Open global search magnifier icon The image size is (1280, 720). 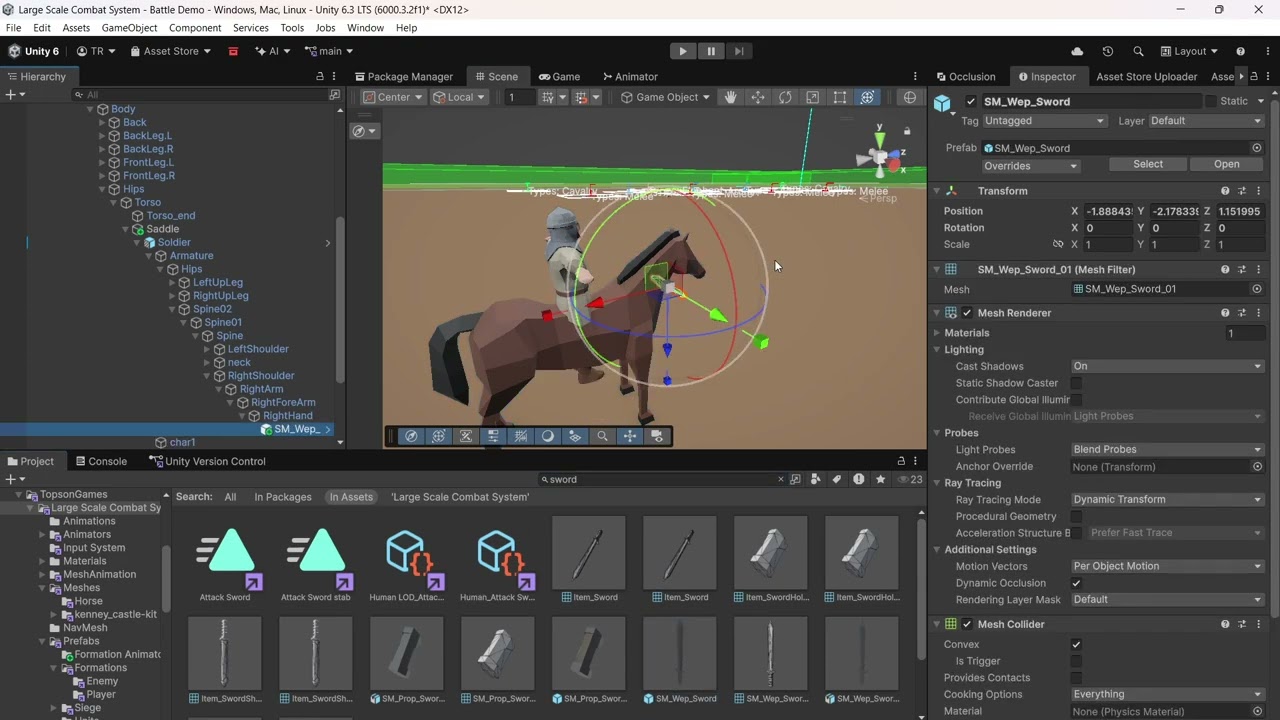(x=1138, y=51)
